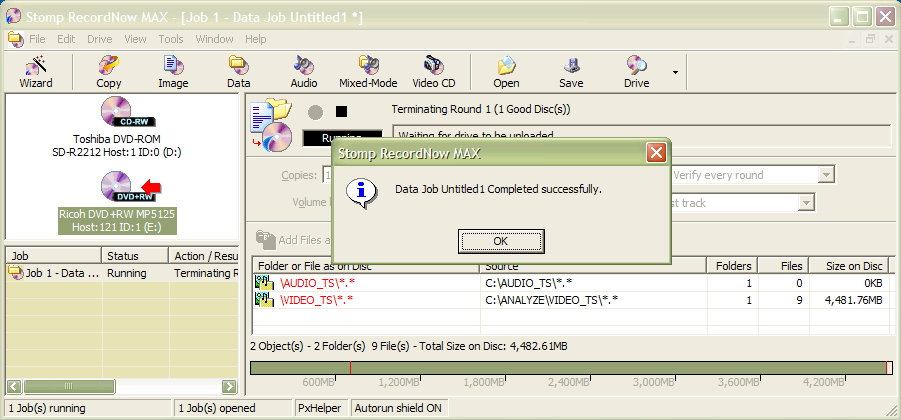Viewport: 901px width, 420px height.
Task: Select the Job 1 - Data row
Action: [x=122, y=273]
